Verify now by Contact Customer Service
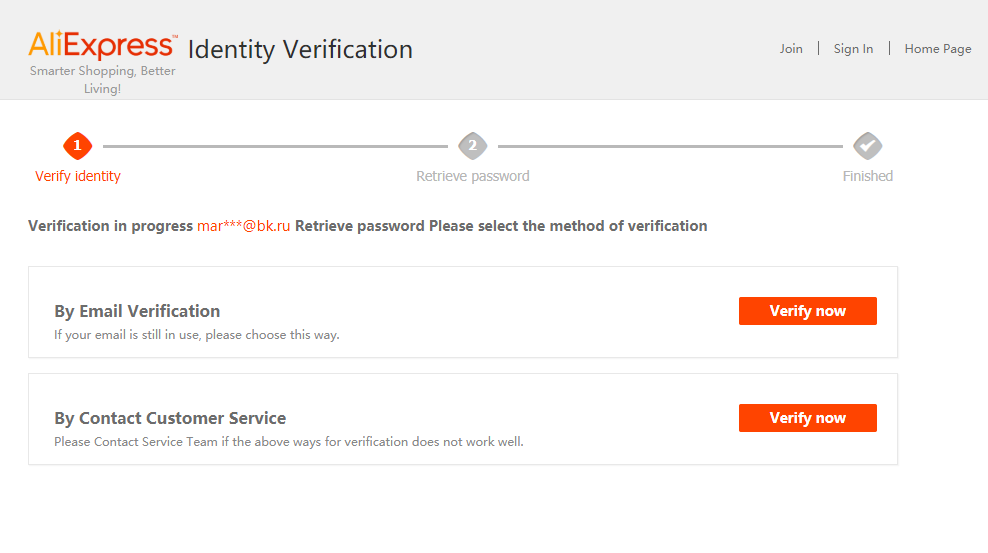Image resolution: width=988 pixels, height=553 pixels. click(808, 418)
